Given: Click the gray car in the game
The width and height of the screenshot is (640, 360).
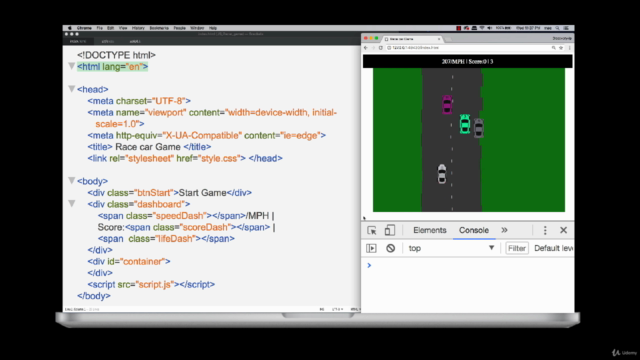Looking at the screenshot, I should coord(478,128).
